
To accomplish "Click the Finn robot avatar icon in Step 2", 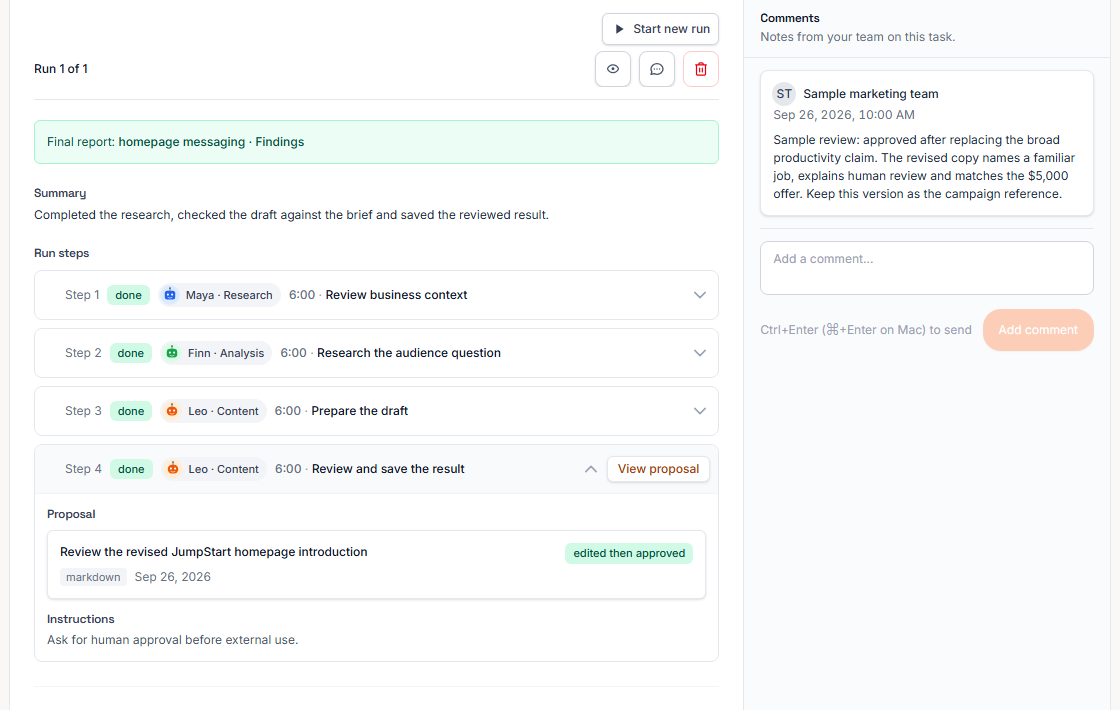I will [172, 353].
